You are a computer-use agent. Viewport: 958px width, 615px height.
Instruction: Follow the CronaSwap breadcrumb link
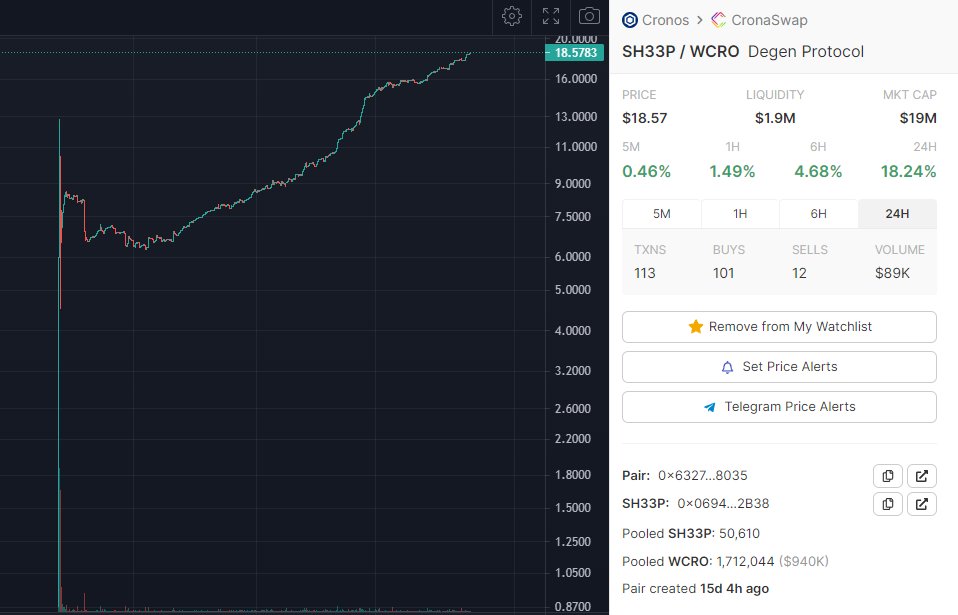(769, 20)
